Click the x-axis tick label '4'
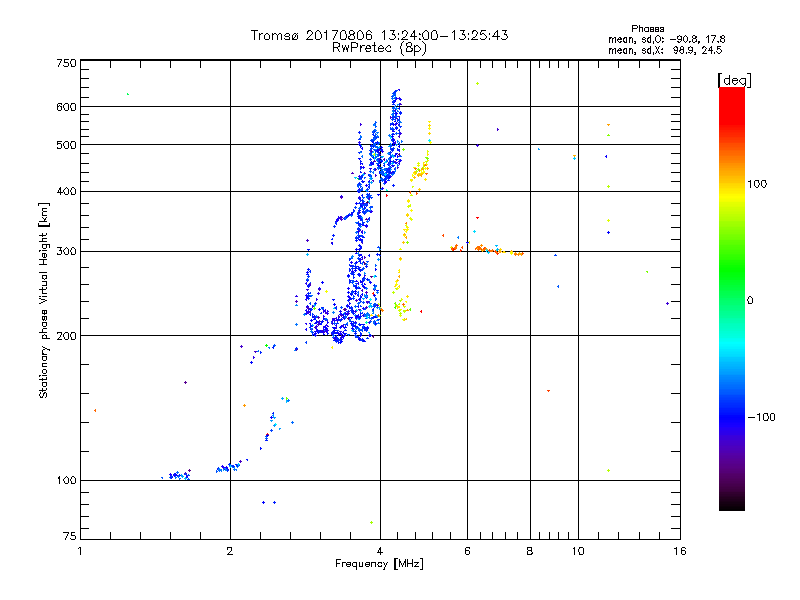 pos(380,551)
